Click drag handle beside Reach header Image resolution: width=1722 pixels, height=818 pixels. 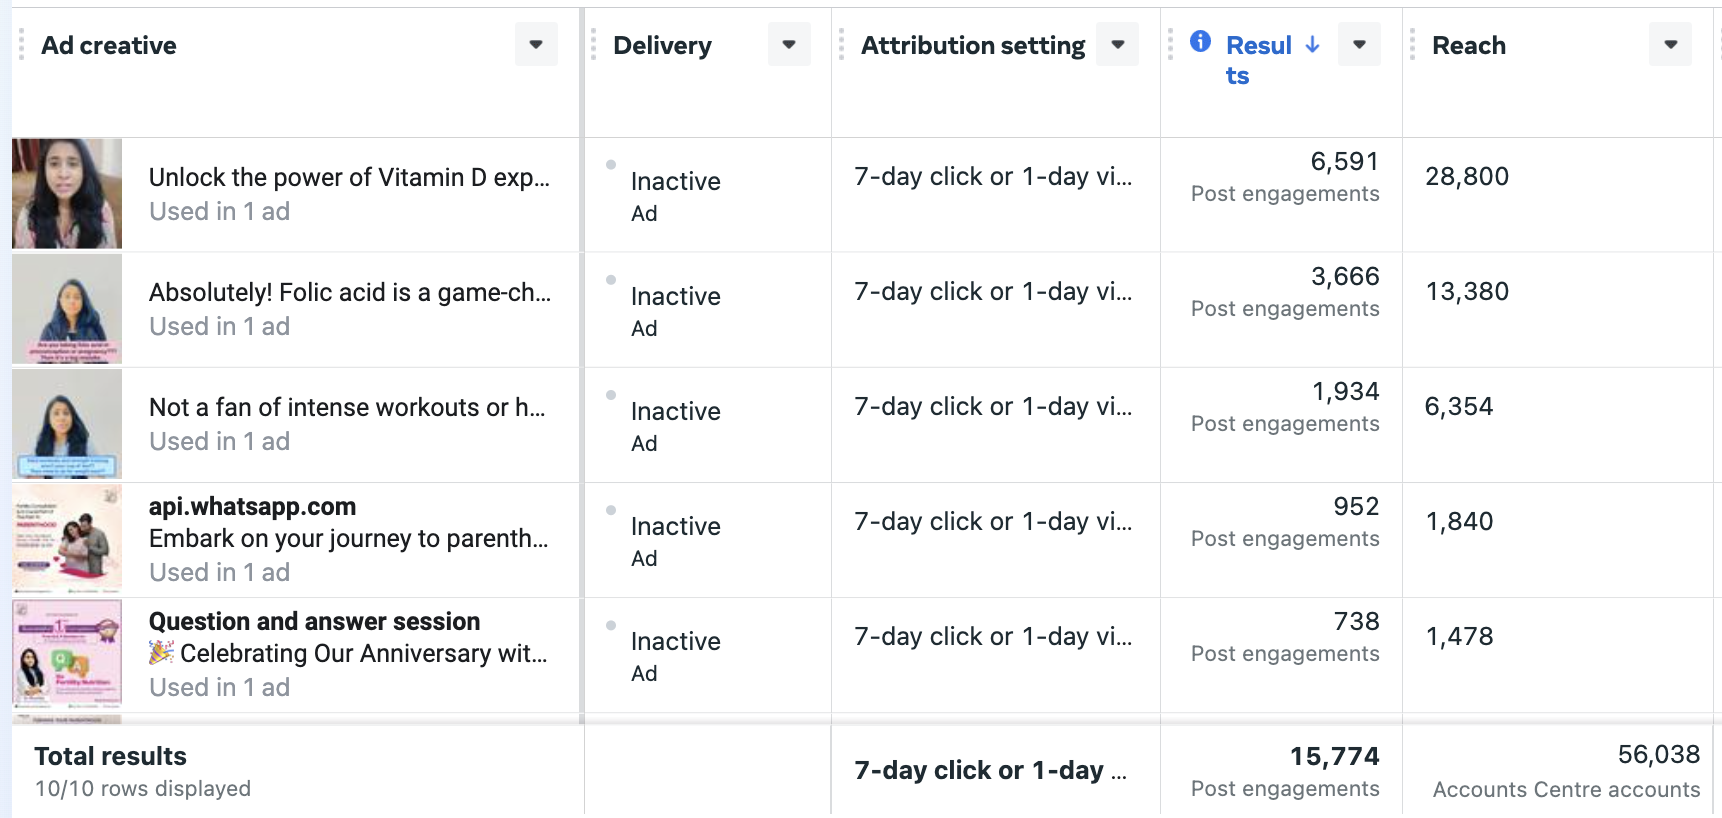point(1412,45)
